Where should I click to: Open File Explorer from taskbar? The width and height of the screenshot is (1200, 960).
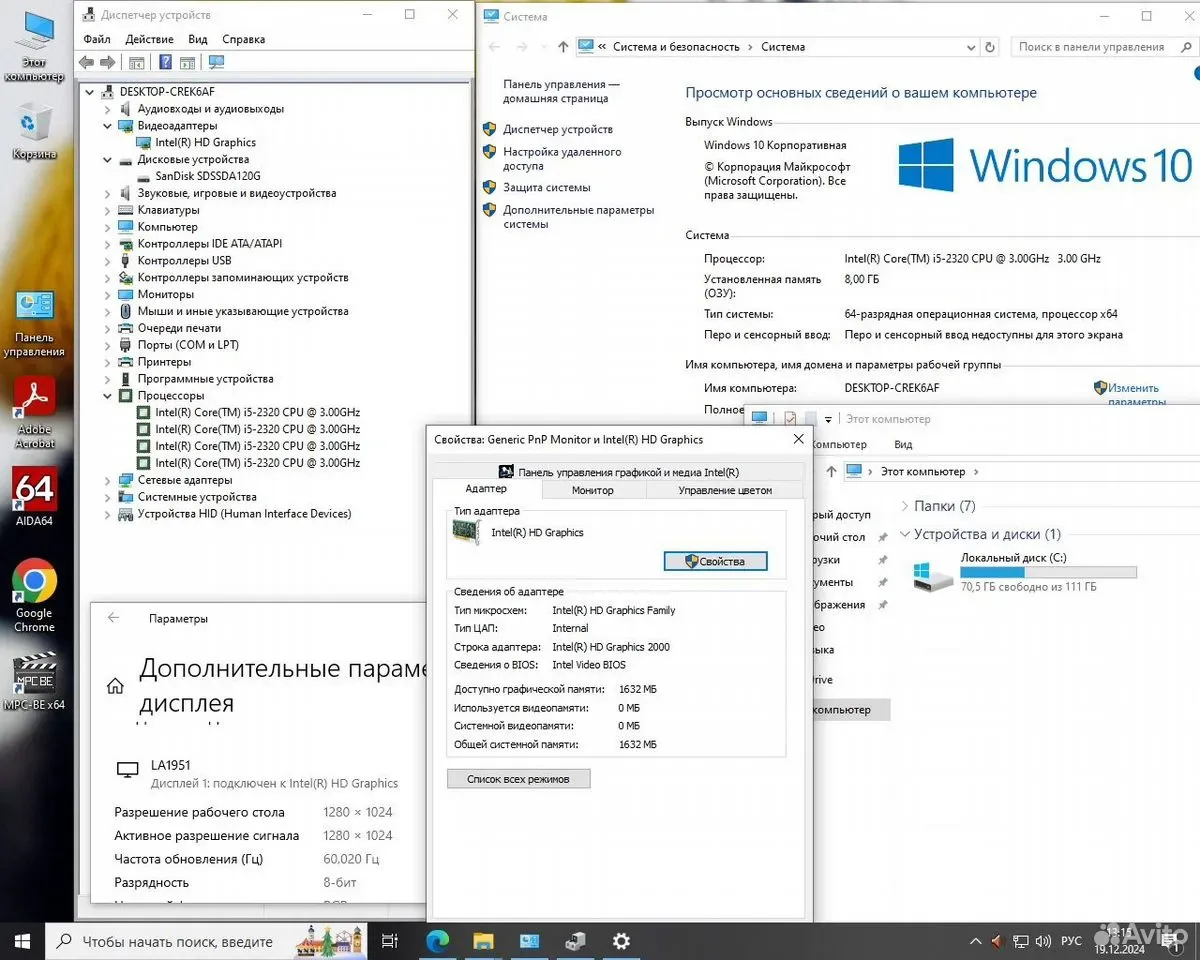tap(483, 941)
